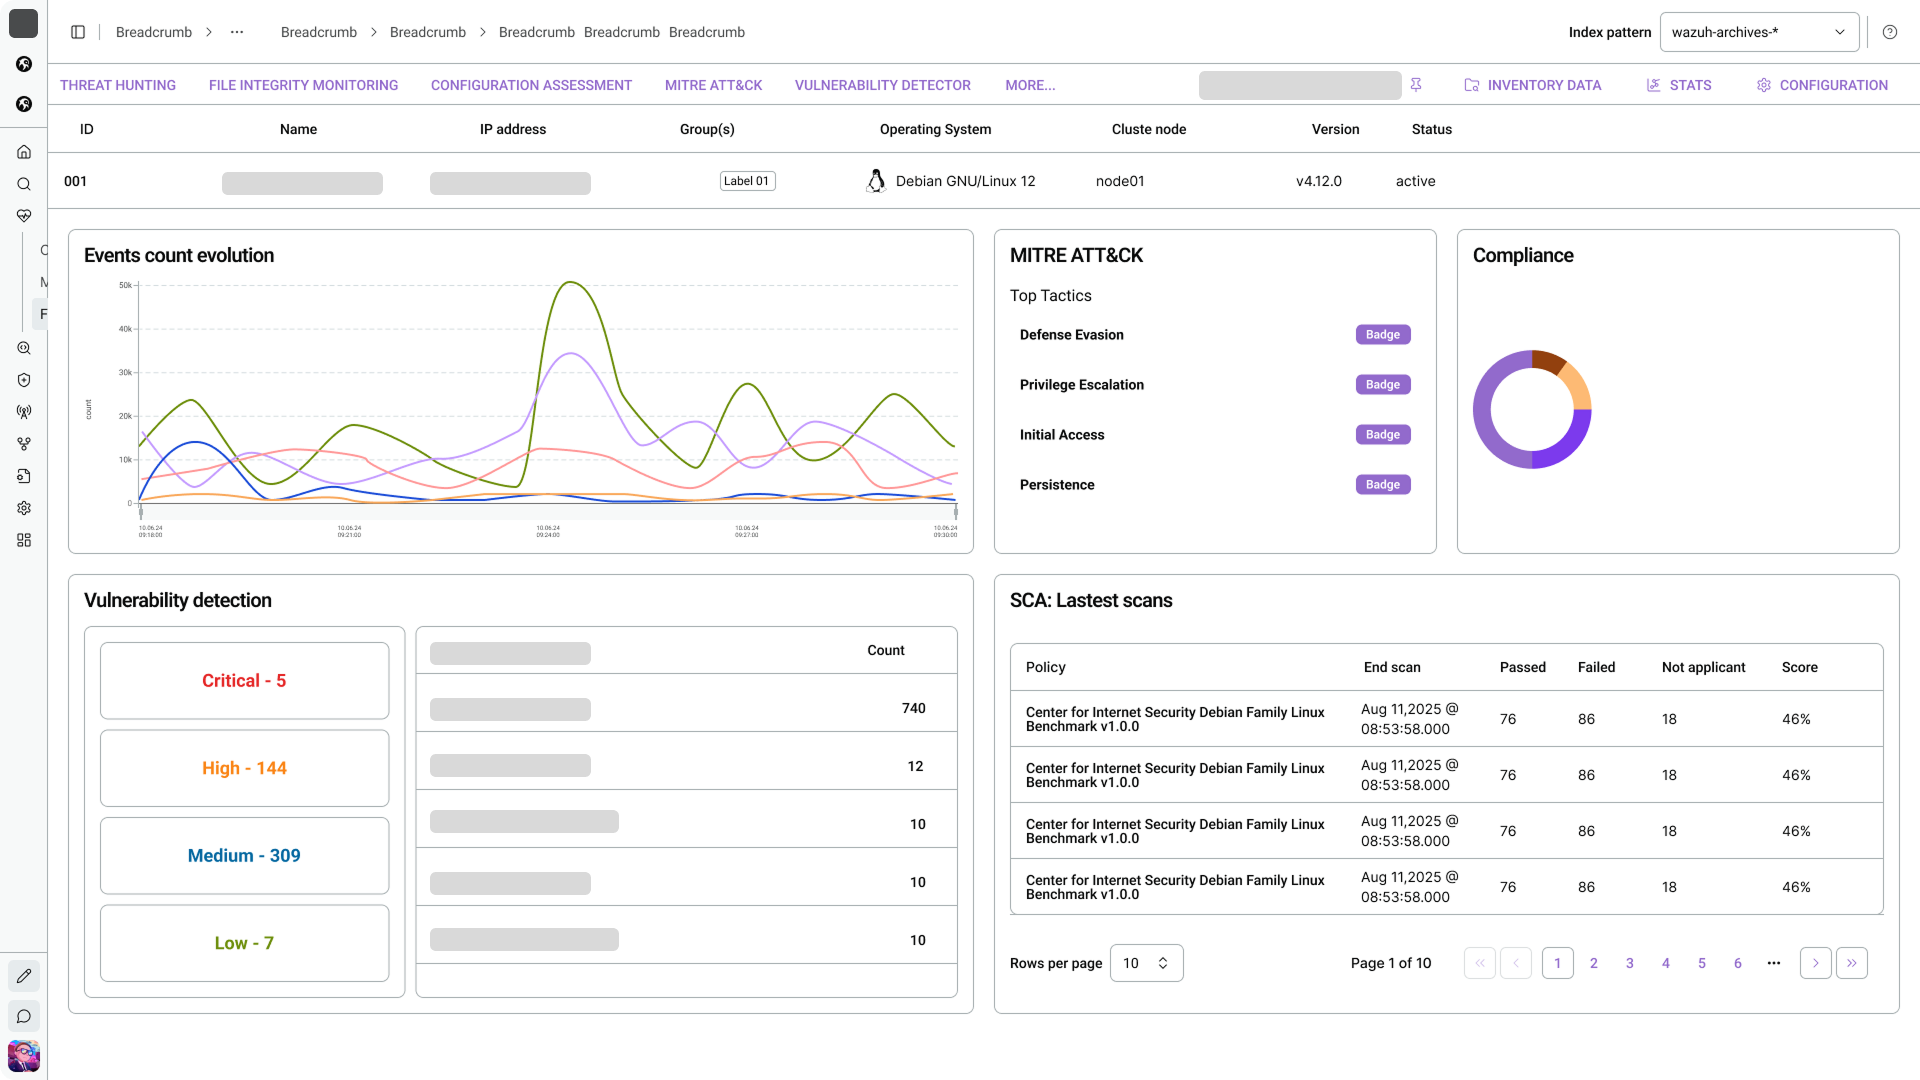Screen dimensions: 1920x1080
Task: Open the wazuh-archives-* index pattern dropdown
Action: [x=1759, y=32]
